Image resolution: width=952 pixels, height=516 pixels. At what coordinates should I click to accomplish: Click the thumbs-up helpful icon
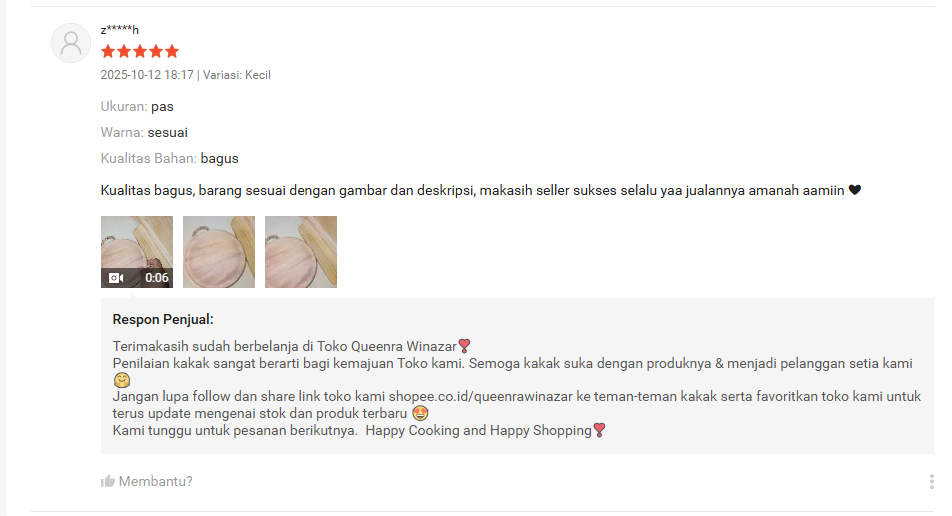pos(107,481)
